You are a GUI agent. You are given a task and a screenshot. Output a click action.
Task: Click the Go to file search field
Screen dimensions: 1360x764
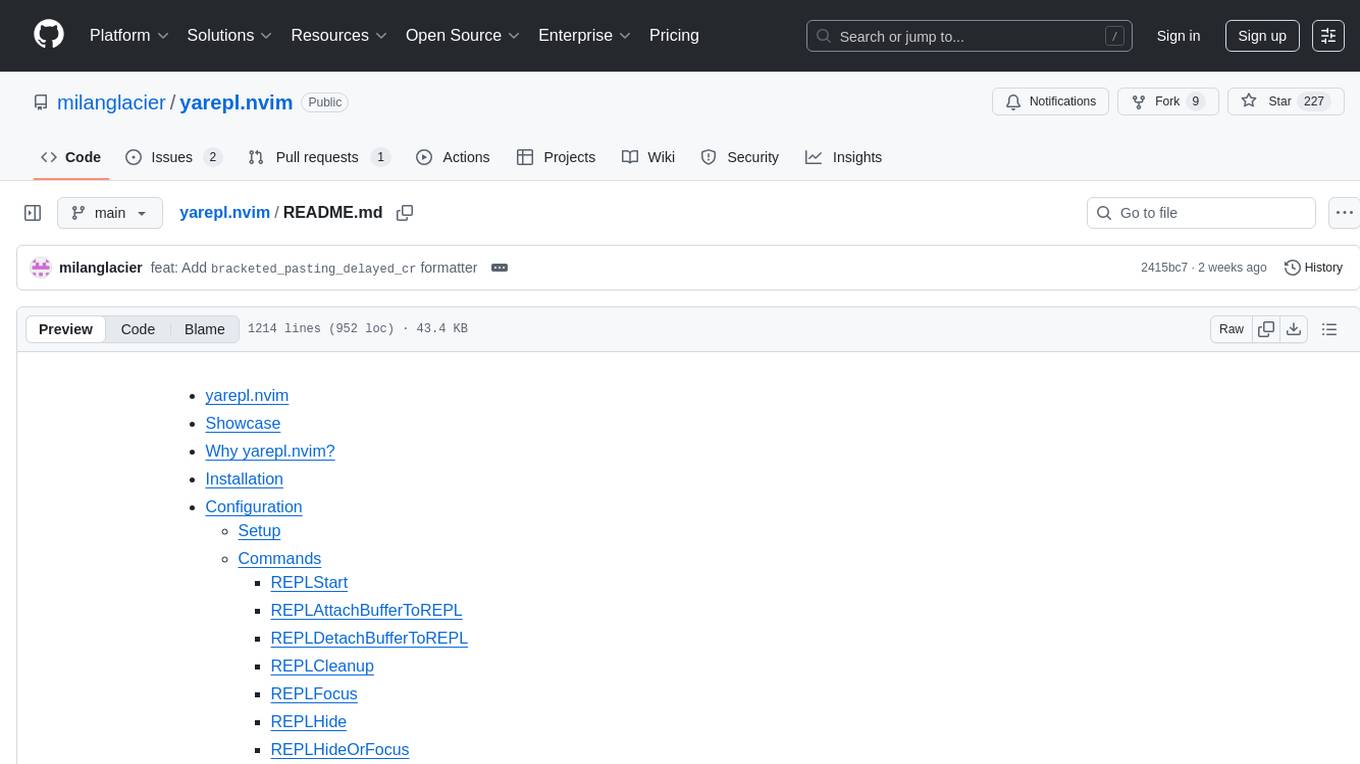pyautogui.click(x=1201, y=213)
